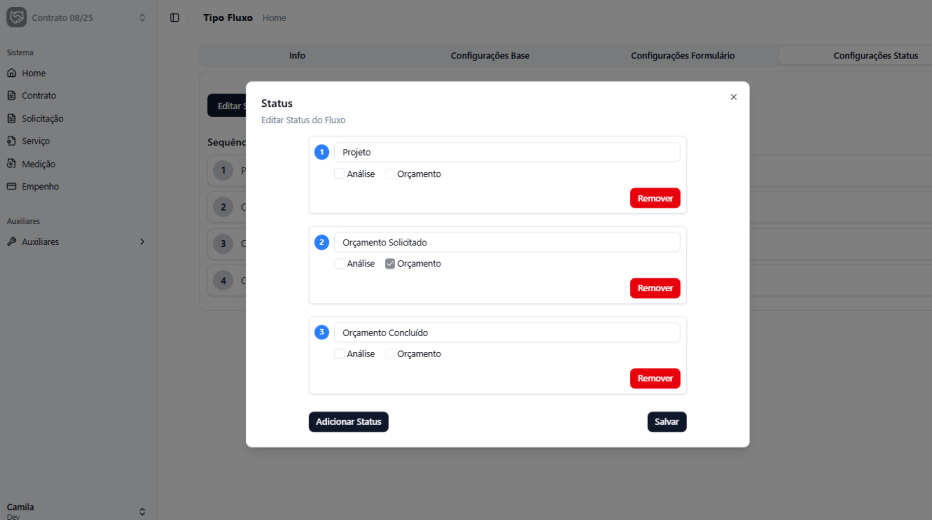
Task: Close the Status dialog
Action: [x=733, y=97]
